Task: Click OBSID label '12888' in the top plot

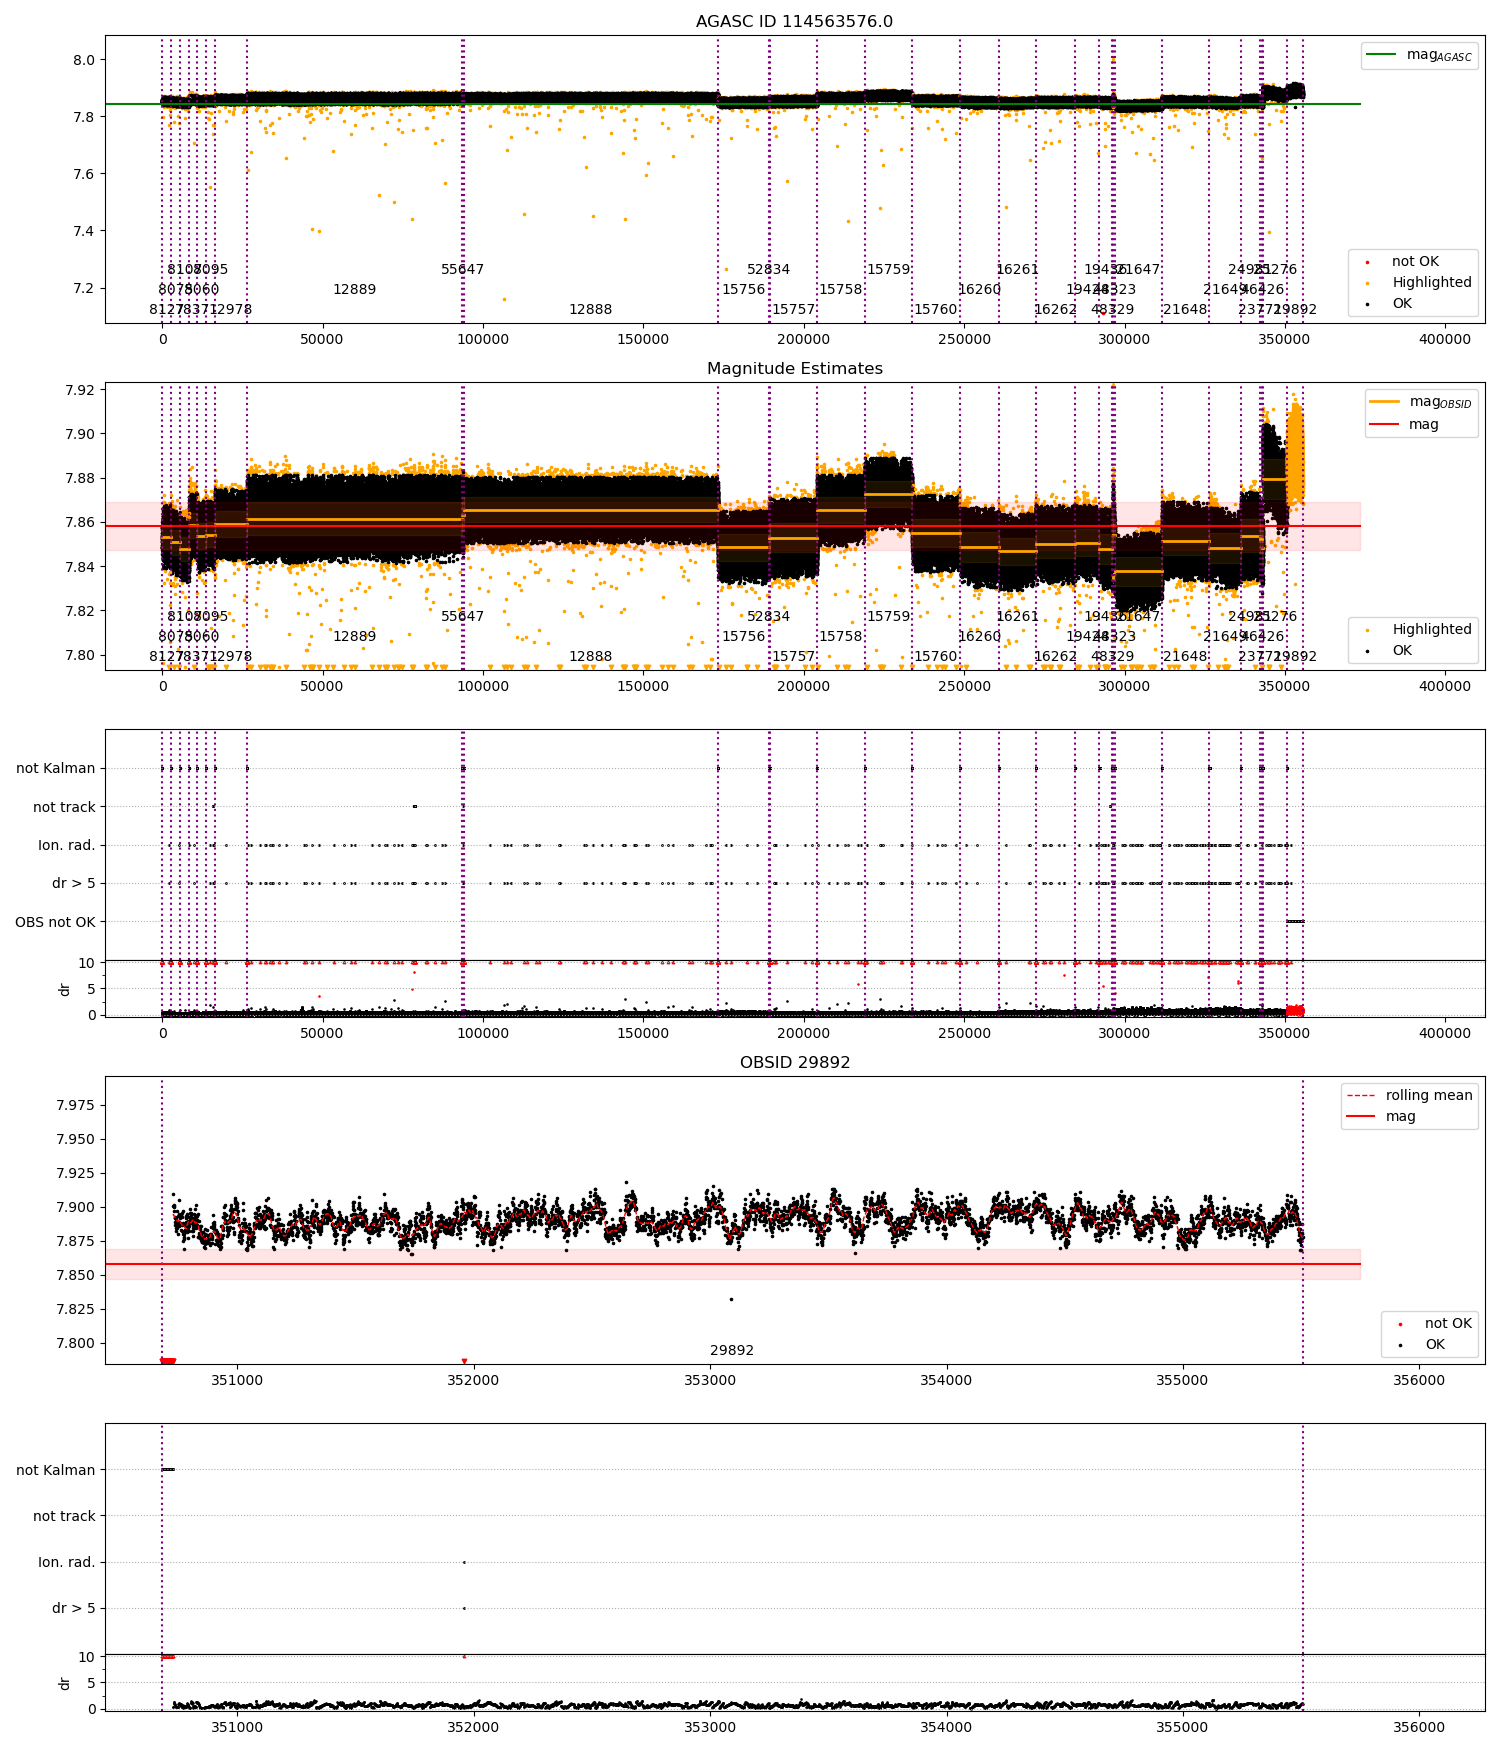Action: coord(590,309)
